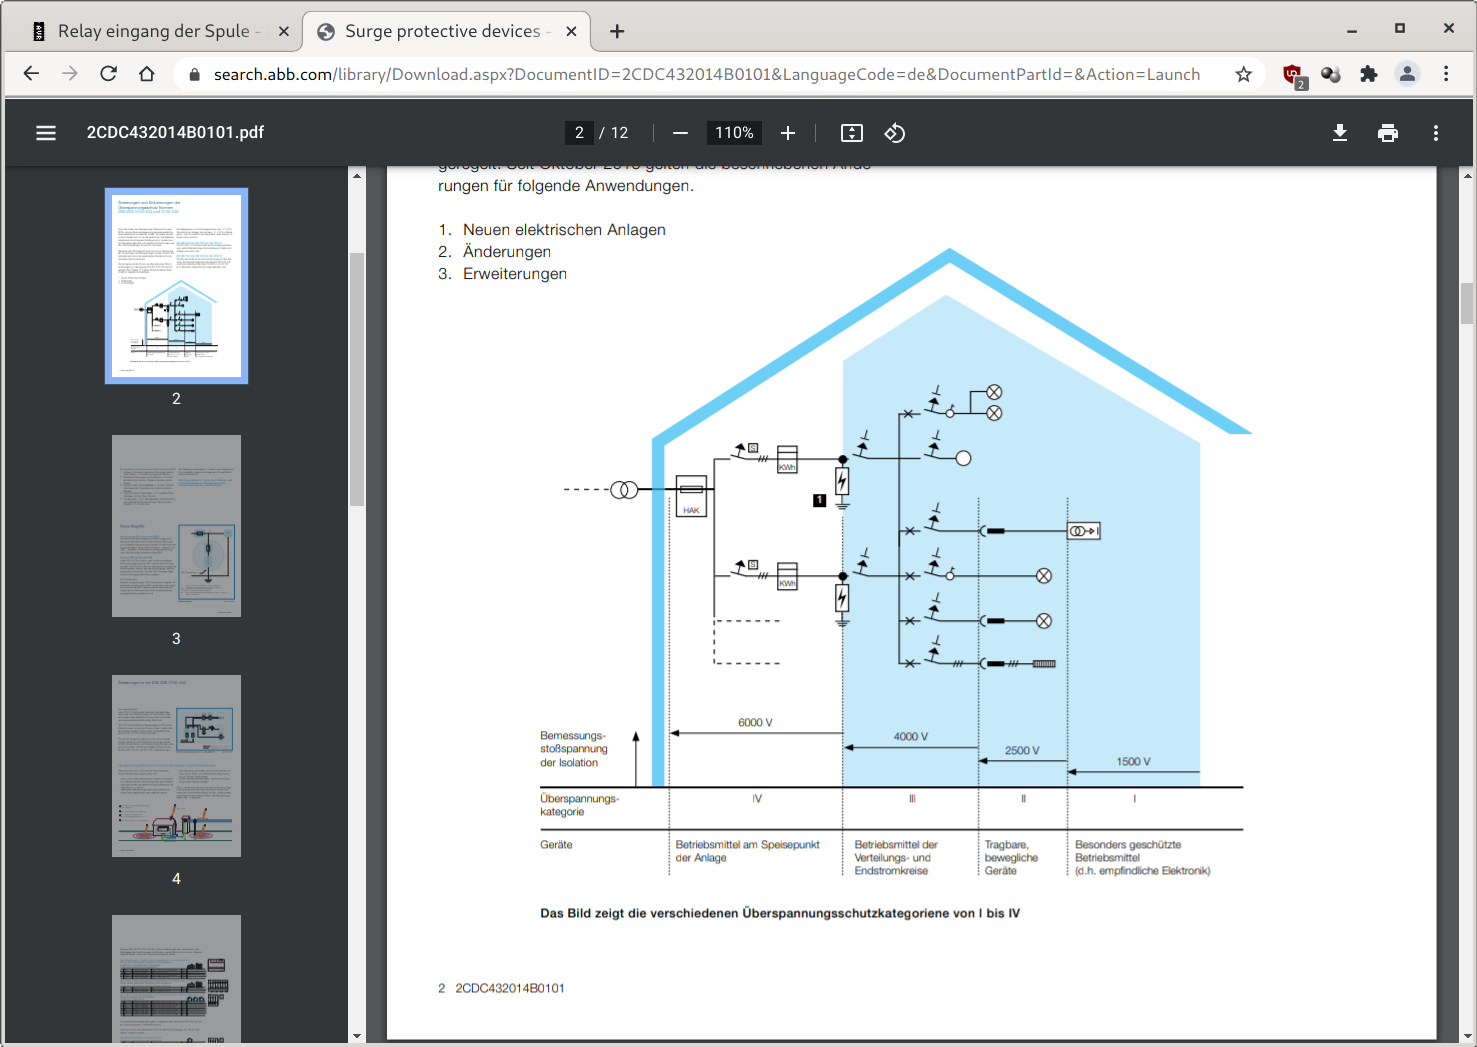
Task: Click the document scrollbar down arrow
Action: click(x=1467, y=1036)
